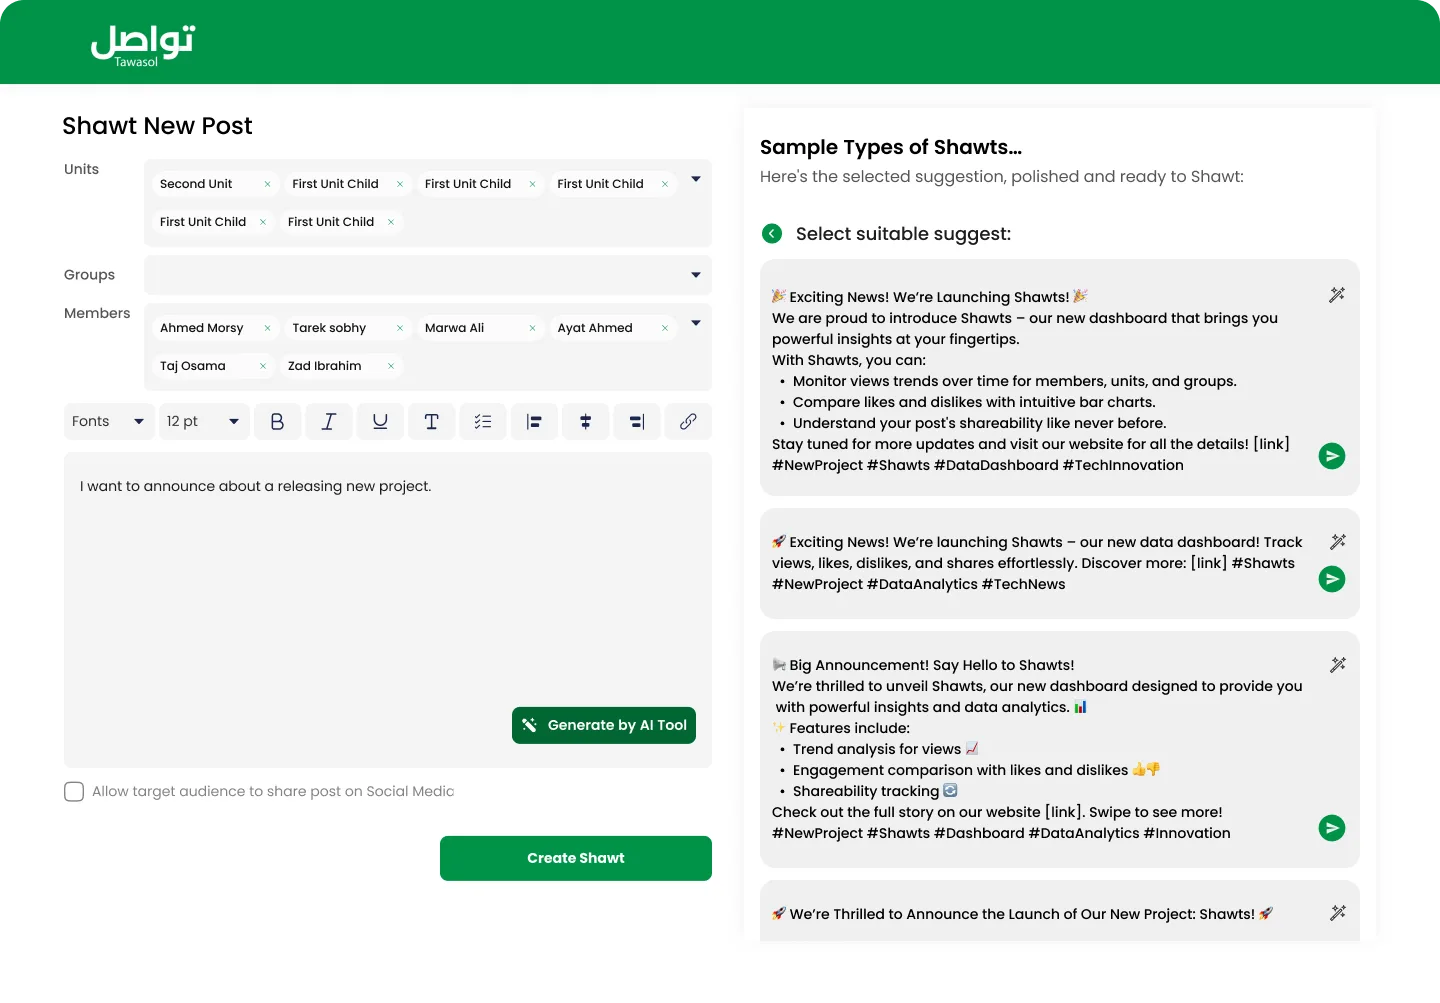Image resolution: width=1440 pixels, height=1003 pixels.
Task: Insert a checklist with the list icon
Action: click(x=483, y=422)
